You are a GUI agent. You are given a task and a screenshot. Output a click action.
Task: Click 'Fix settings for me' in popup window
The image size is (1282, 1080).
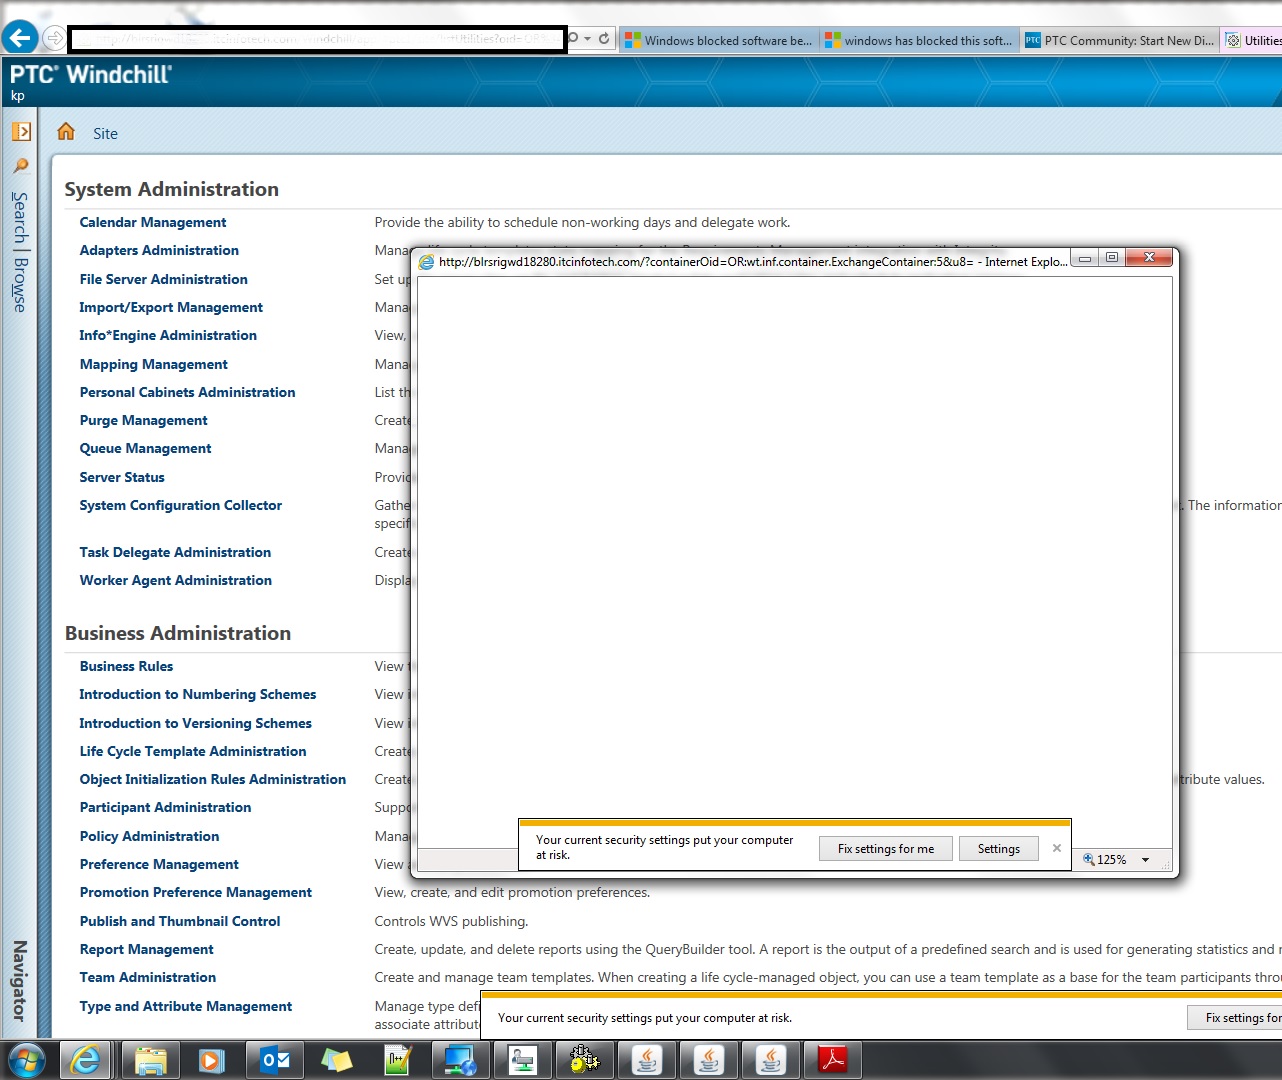point(886,849)
